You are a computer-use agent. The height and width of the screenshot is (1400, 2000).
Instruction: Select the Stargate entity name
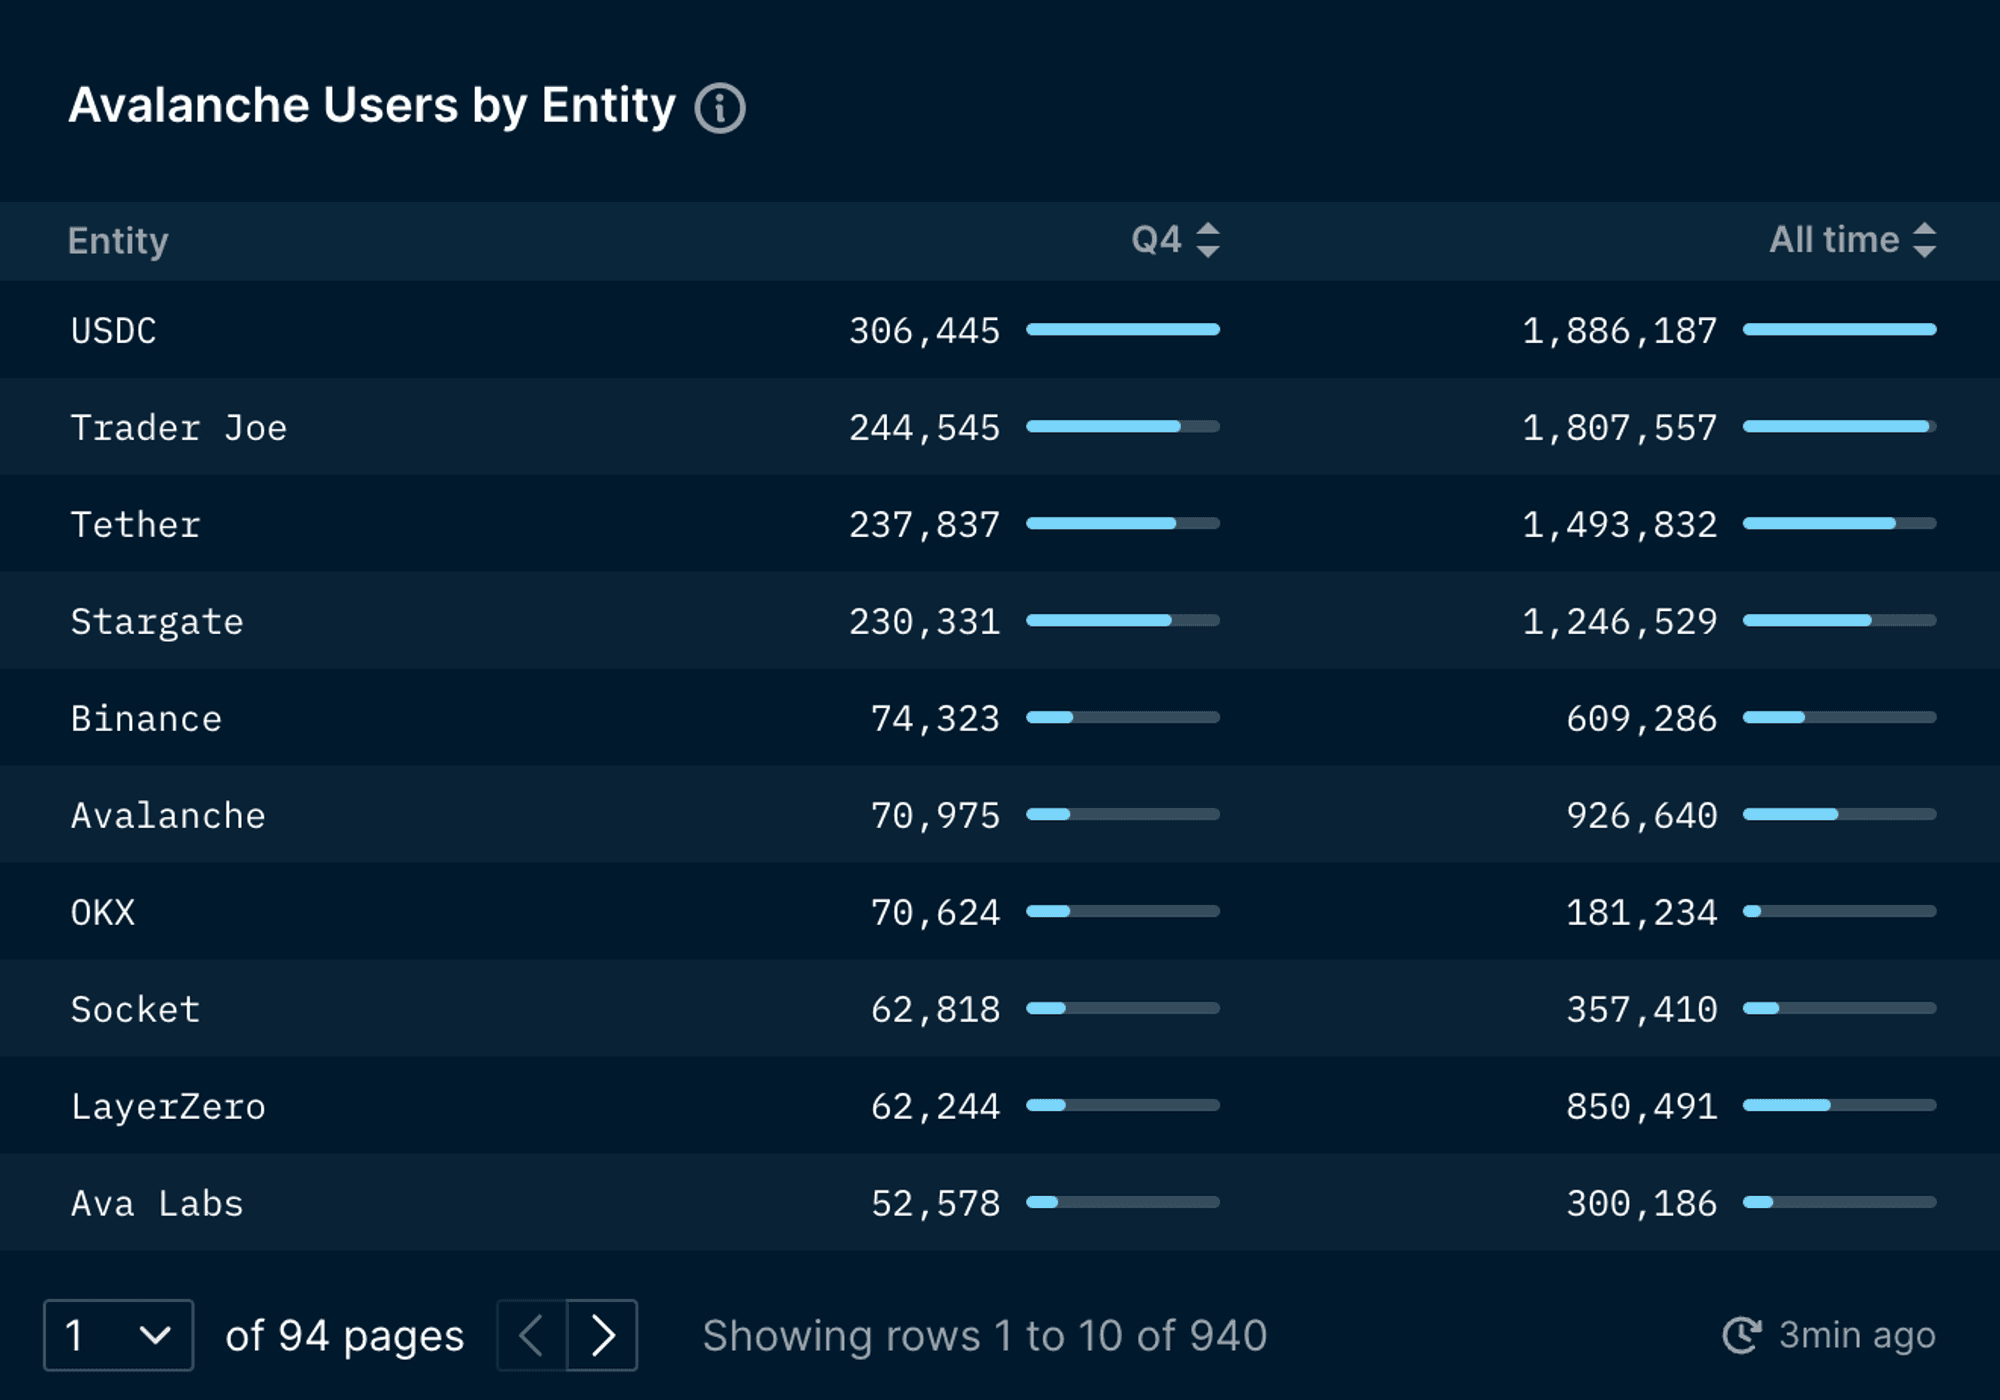(x=157, y=622)
